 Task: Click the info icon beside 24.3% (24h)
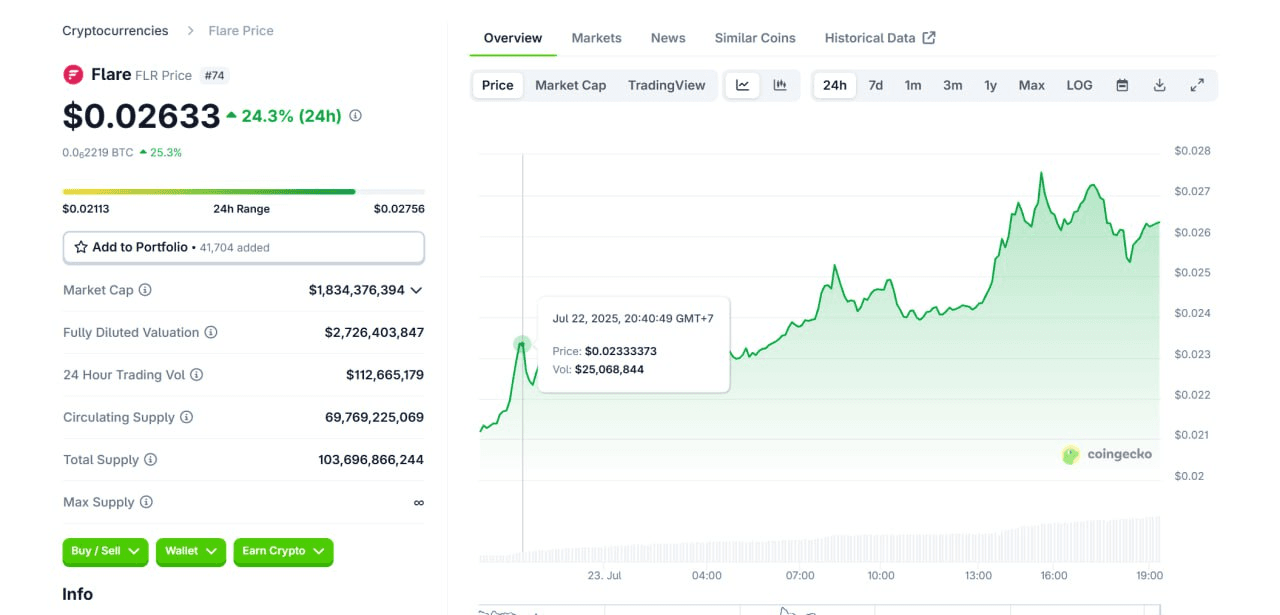(355, 116)
